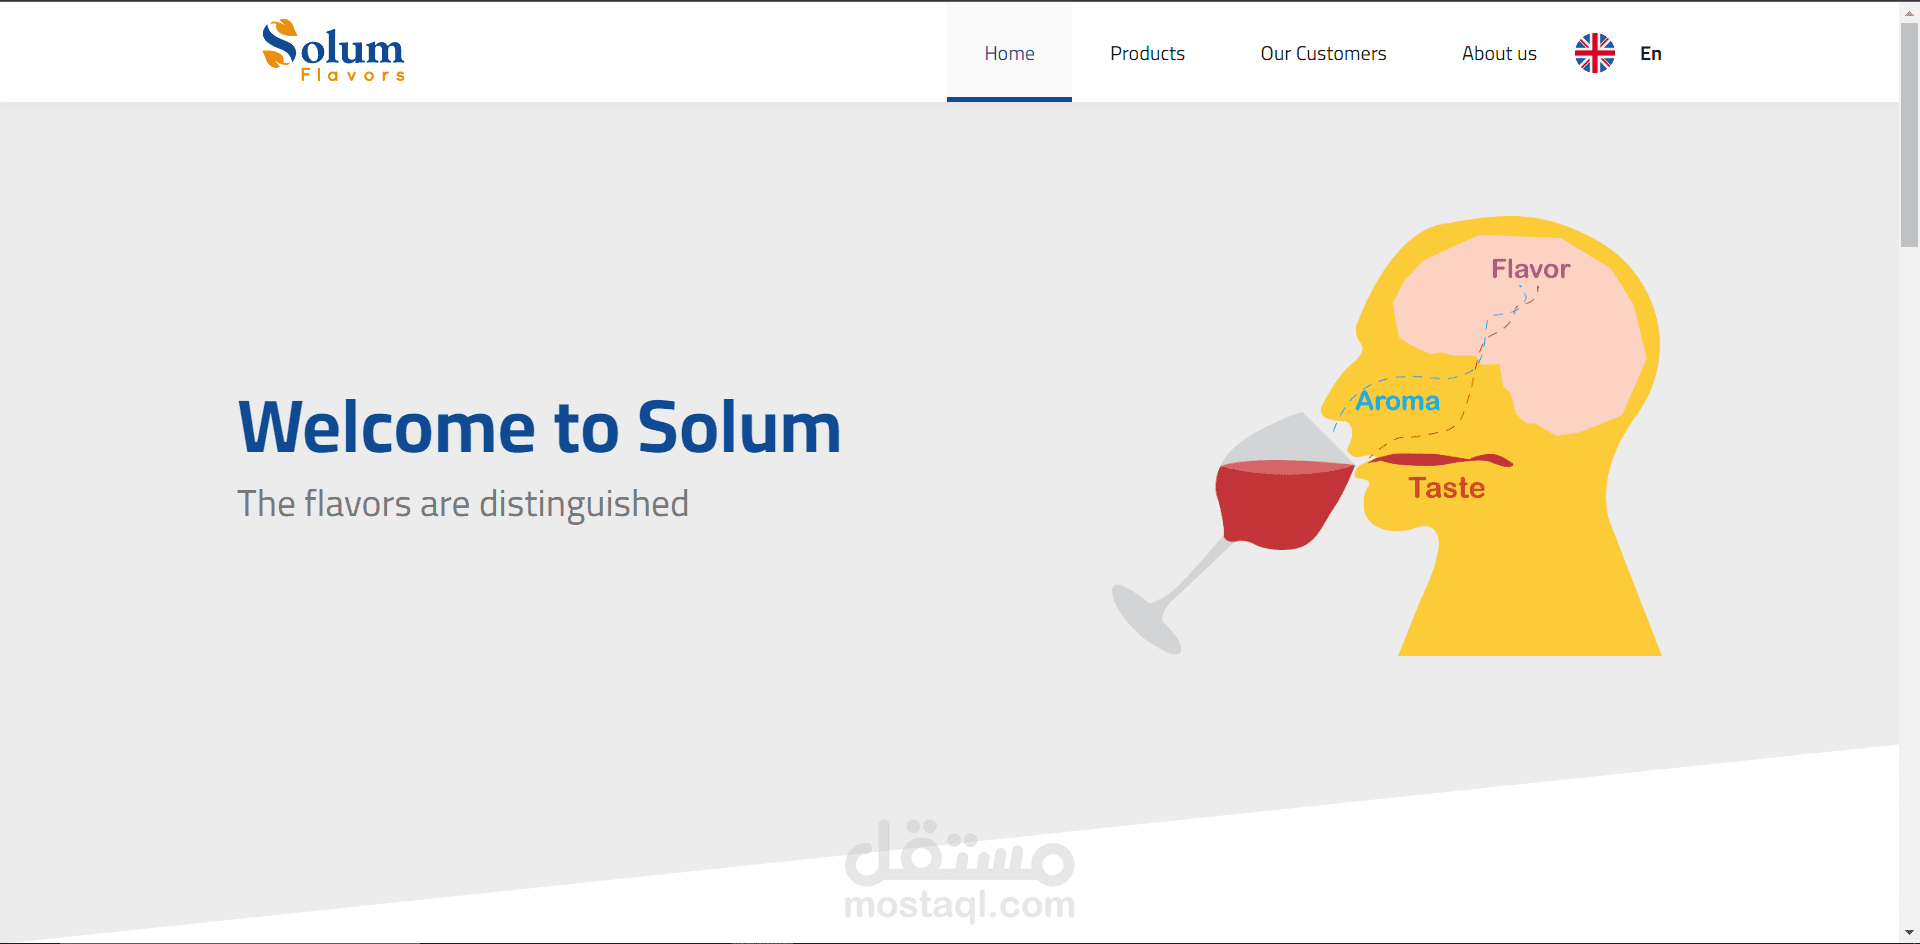Screen dimensions: 1920x944
Task: Switch to the Our Customers section
Action: [x=1323, y=53]
